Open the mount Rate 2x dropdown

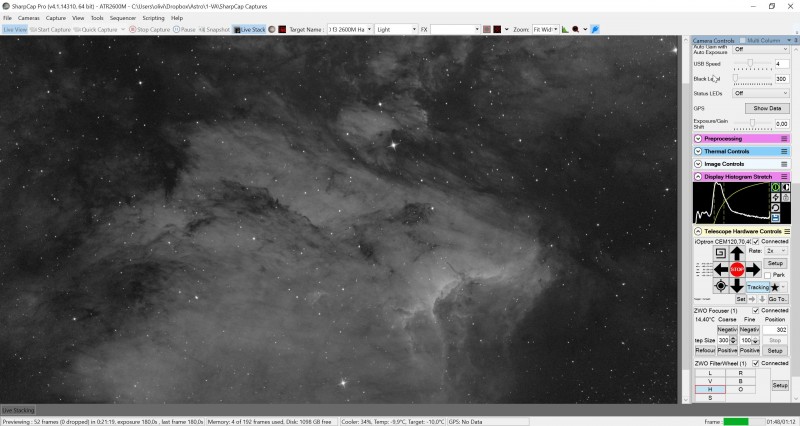pos(776,251)
